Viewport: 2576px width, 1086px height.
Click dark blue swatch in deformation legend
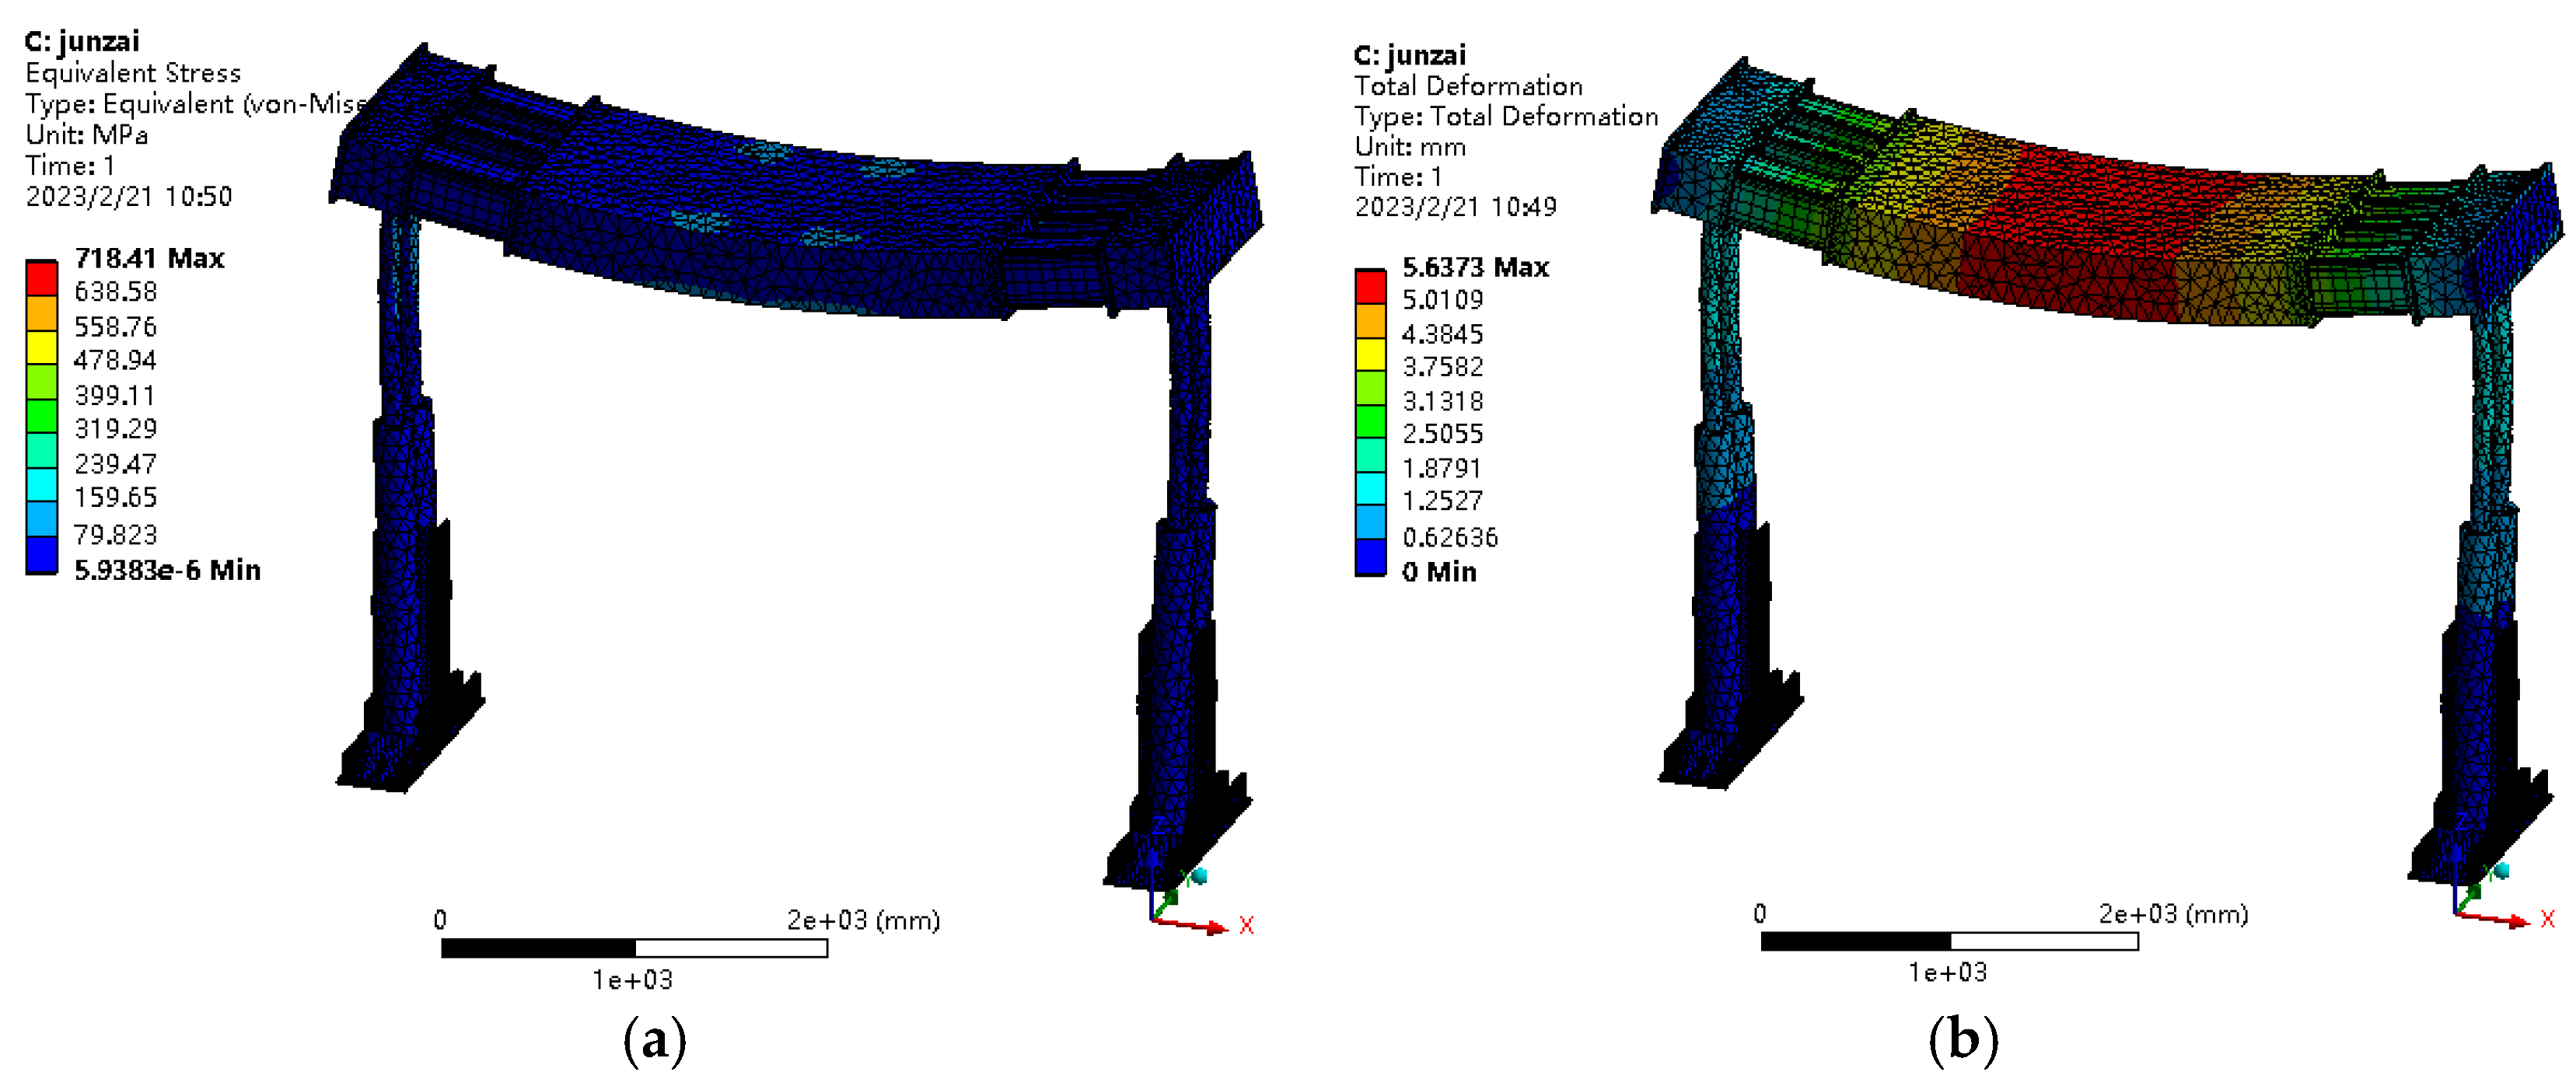coord(1370,558)
